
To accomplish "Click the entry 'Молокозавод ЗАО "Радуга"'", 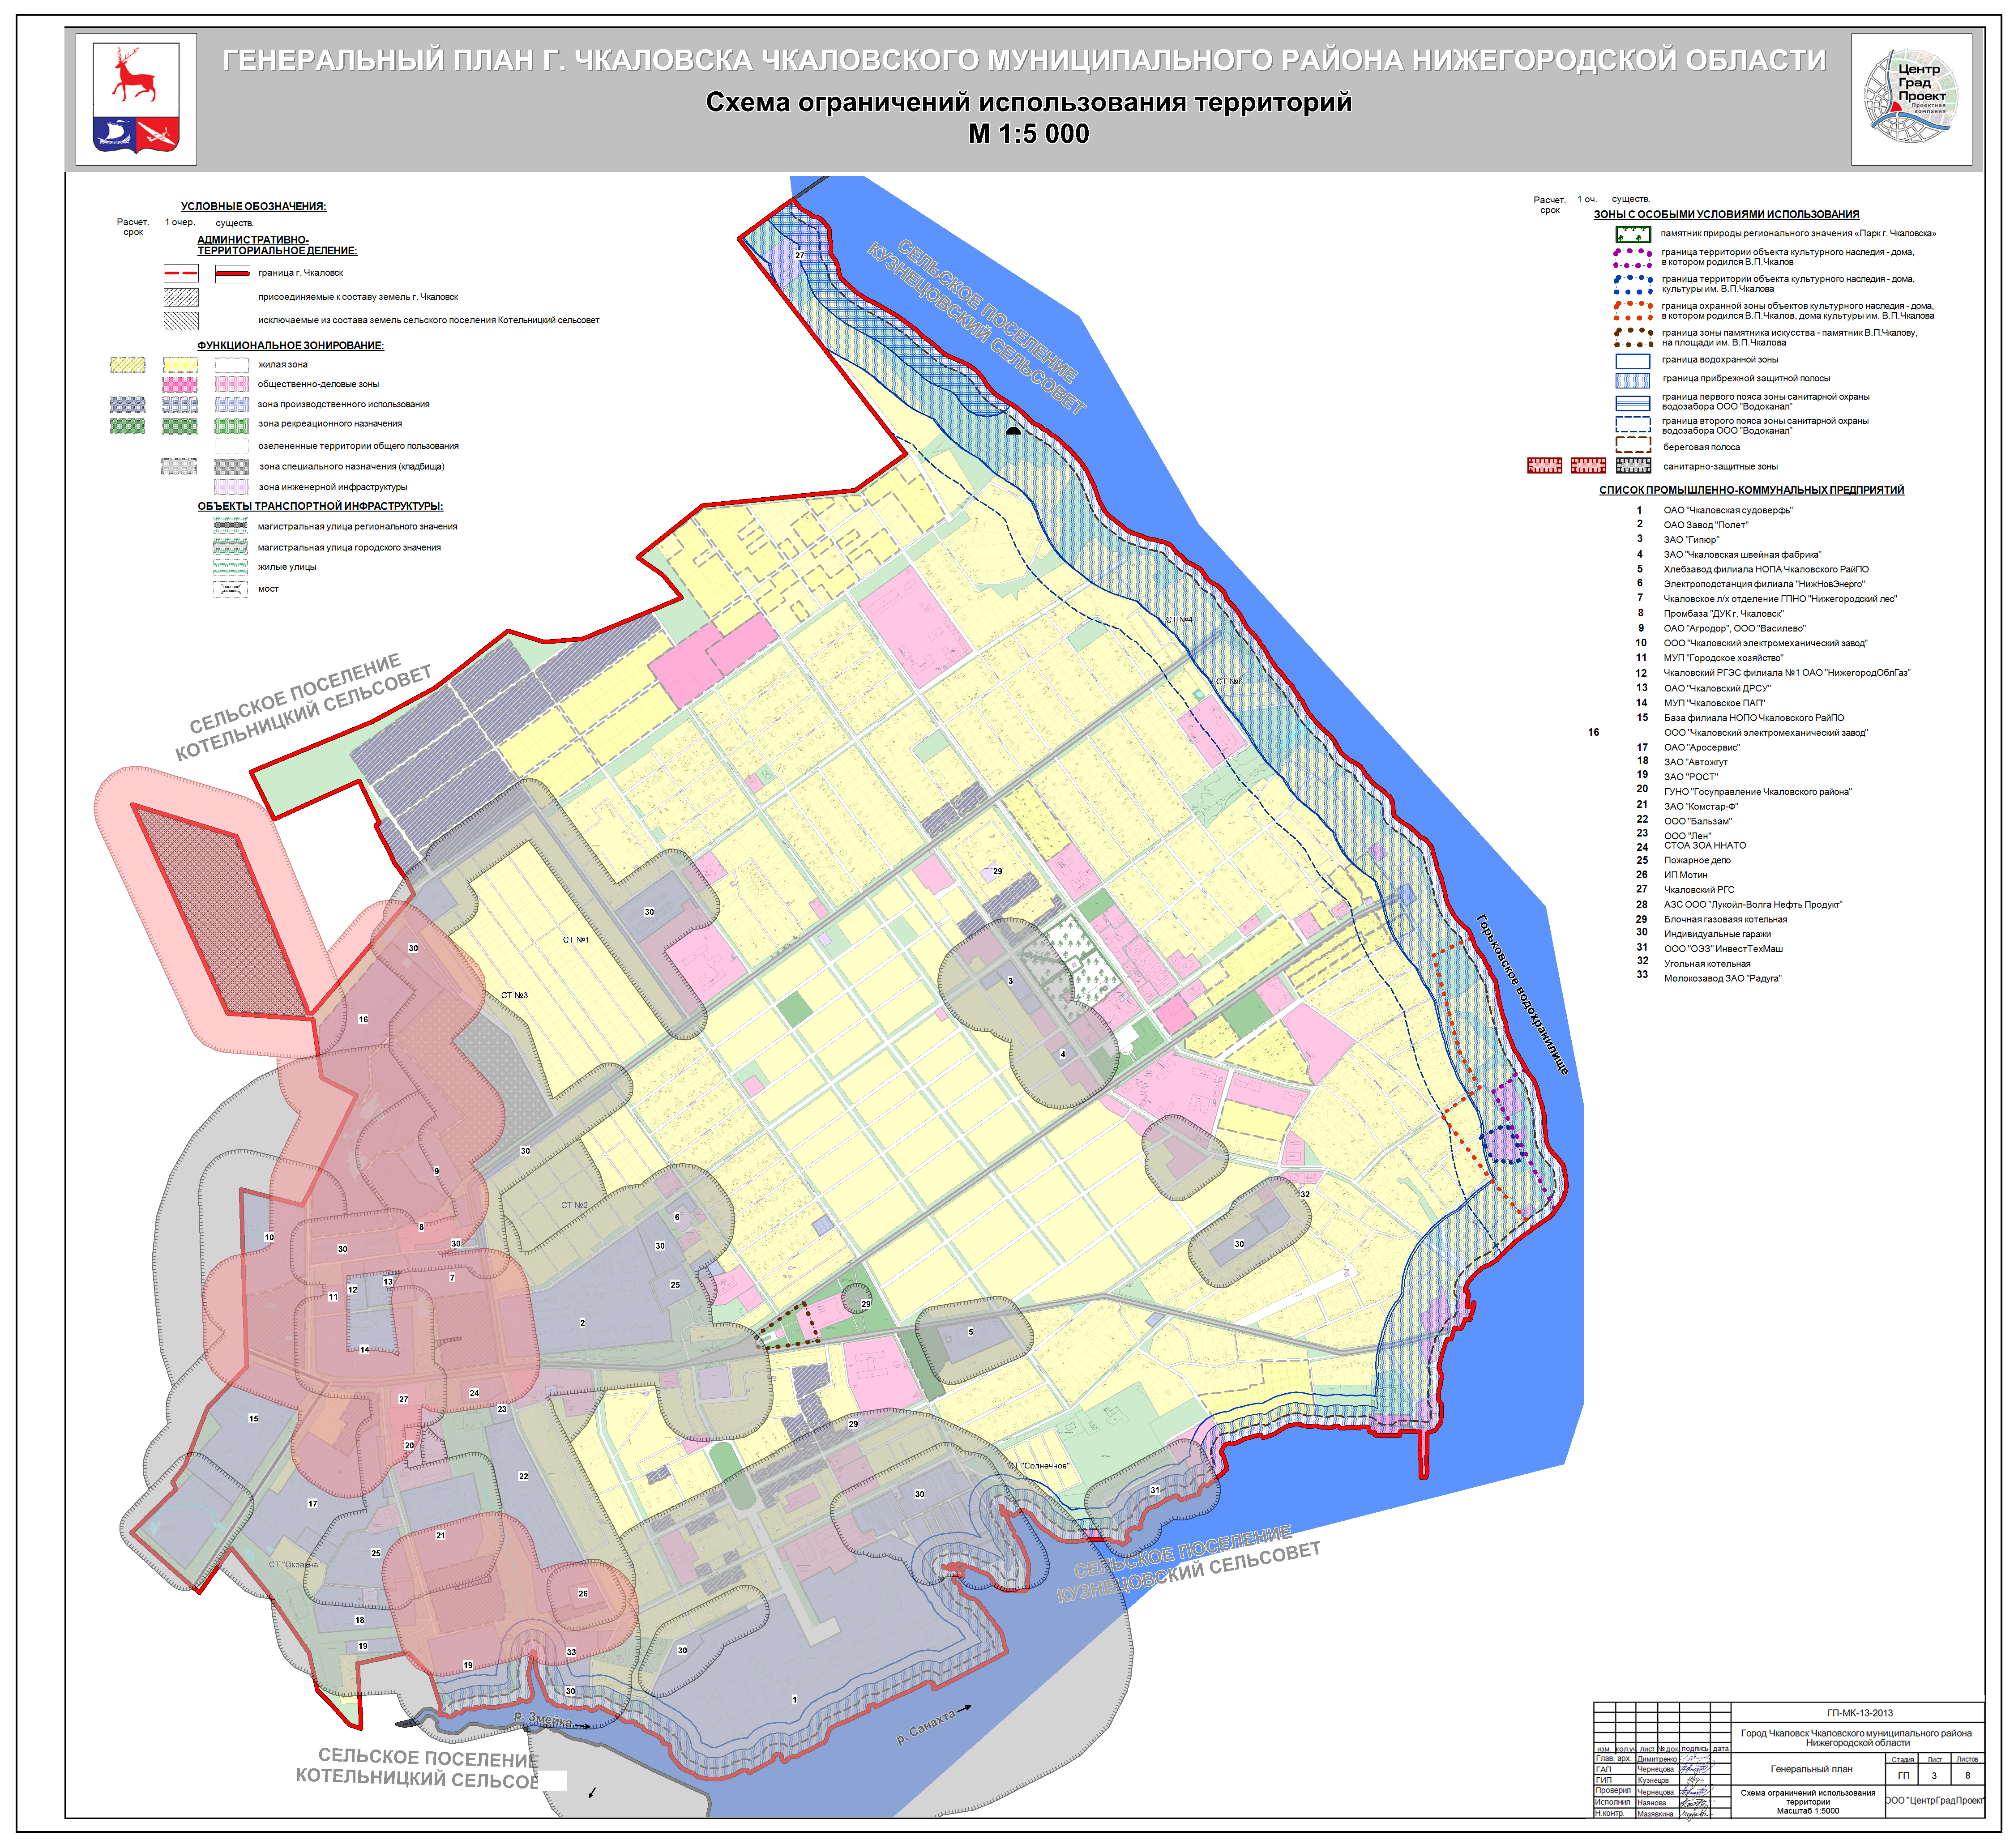I will [1722, 978].
